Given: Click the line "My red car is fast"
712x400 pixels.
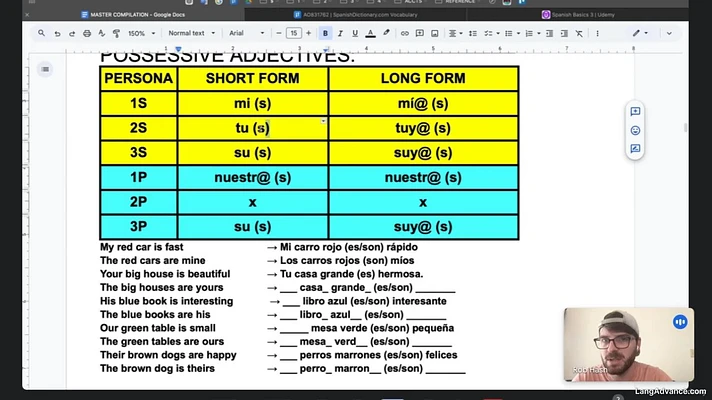Looking at the screenshot, I should click(142, 247).
